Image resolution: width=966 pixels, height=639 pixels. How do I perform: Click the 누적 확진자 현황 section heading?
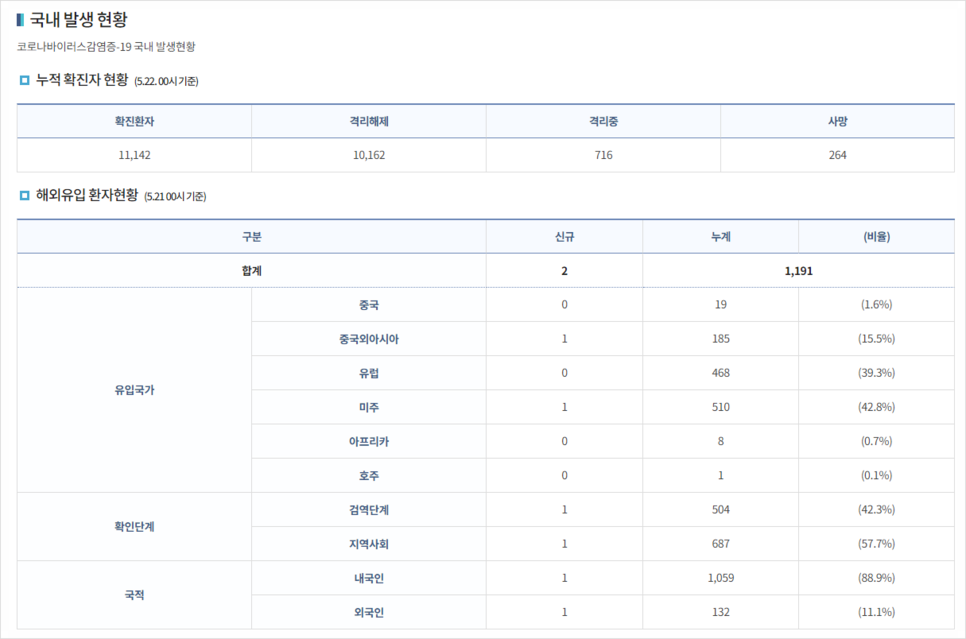[82, 79]
